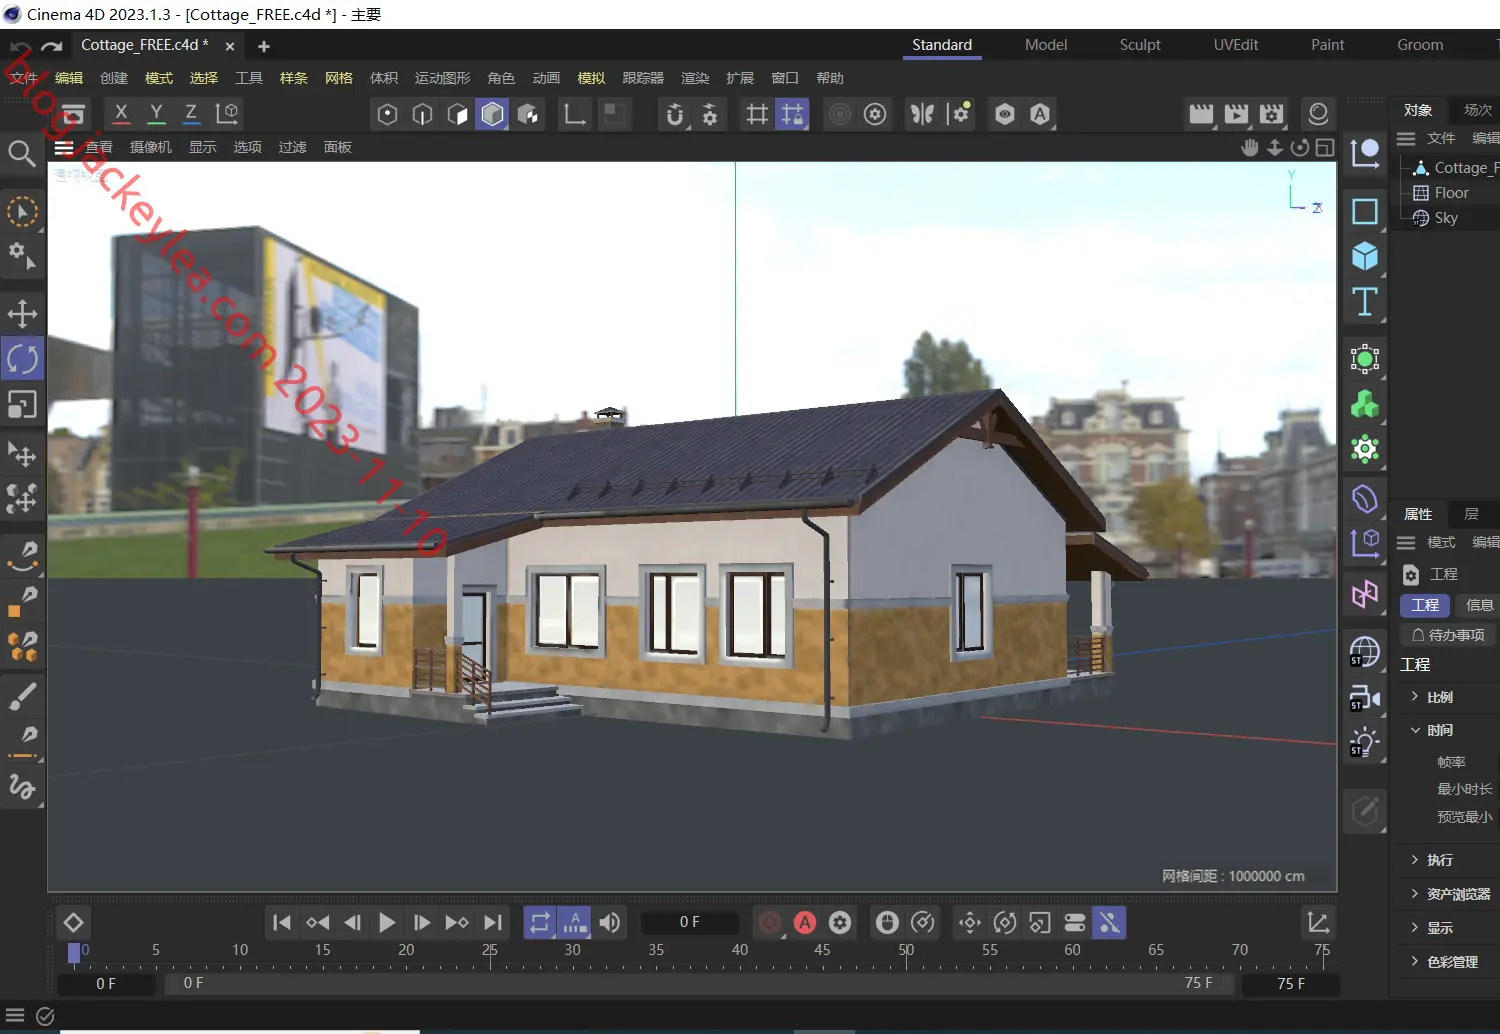Open the search magnifier icon
Viewport: 1500px width, 1034px height.
pos(21,153)
